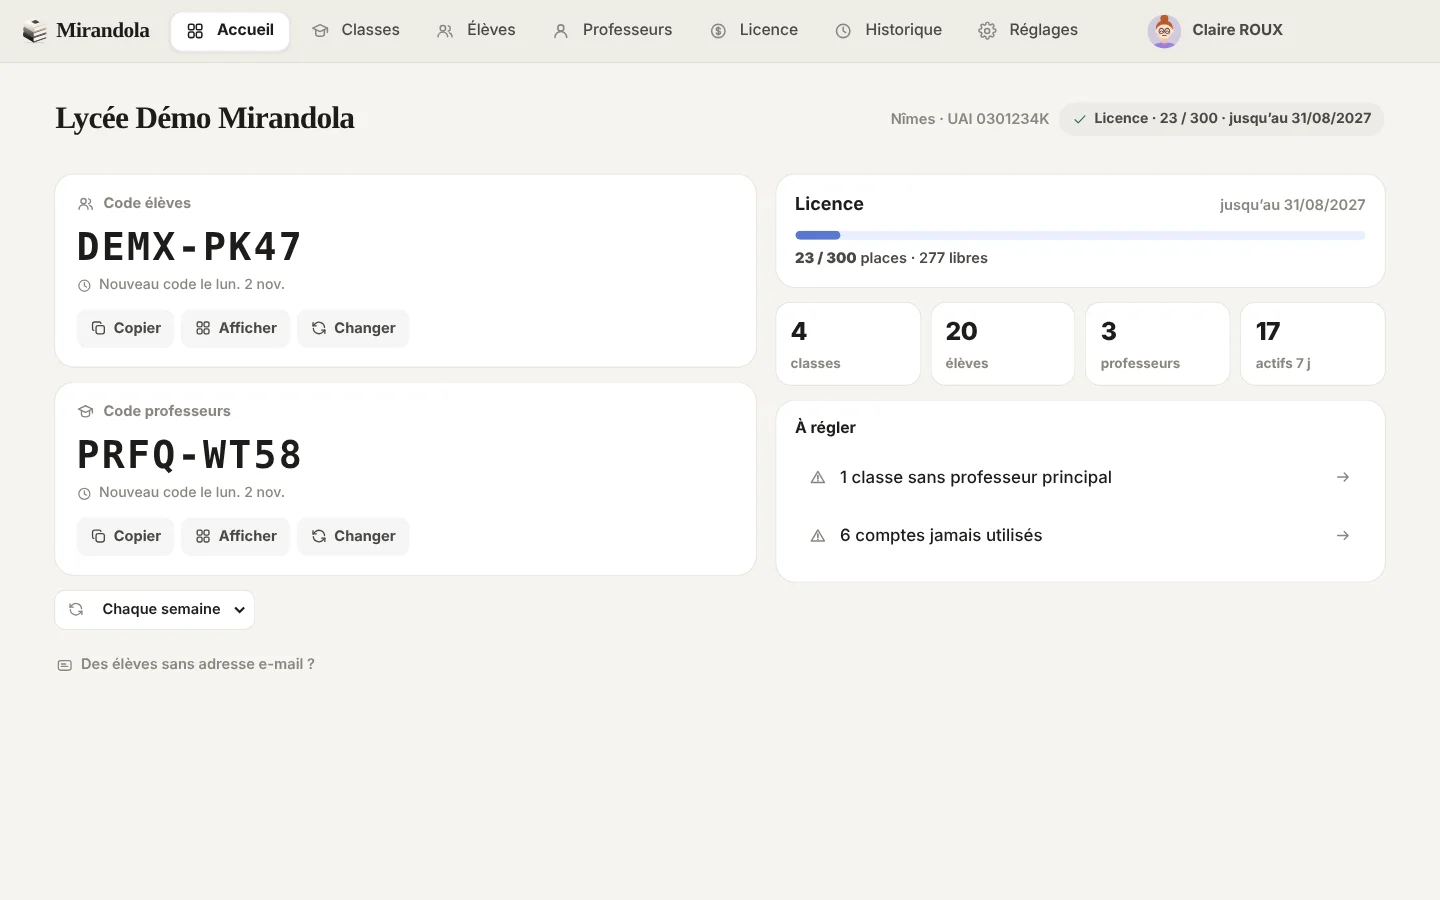
Task: Click the clock icon under the teacher code
Action: point(85,494)
